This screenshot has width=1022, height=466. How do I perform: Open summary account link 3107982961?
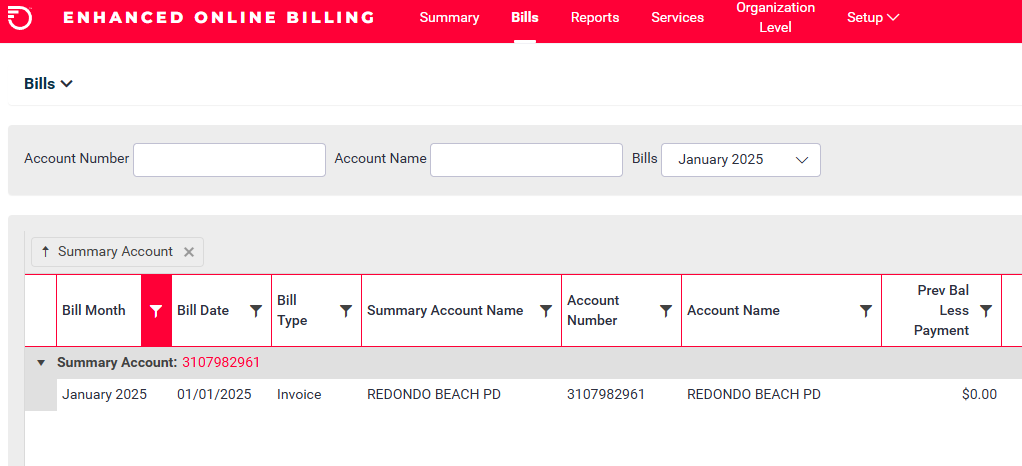click(x=221, y=362)
